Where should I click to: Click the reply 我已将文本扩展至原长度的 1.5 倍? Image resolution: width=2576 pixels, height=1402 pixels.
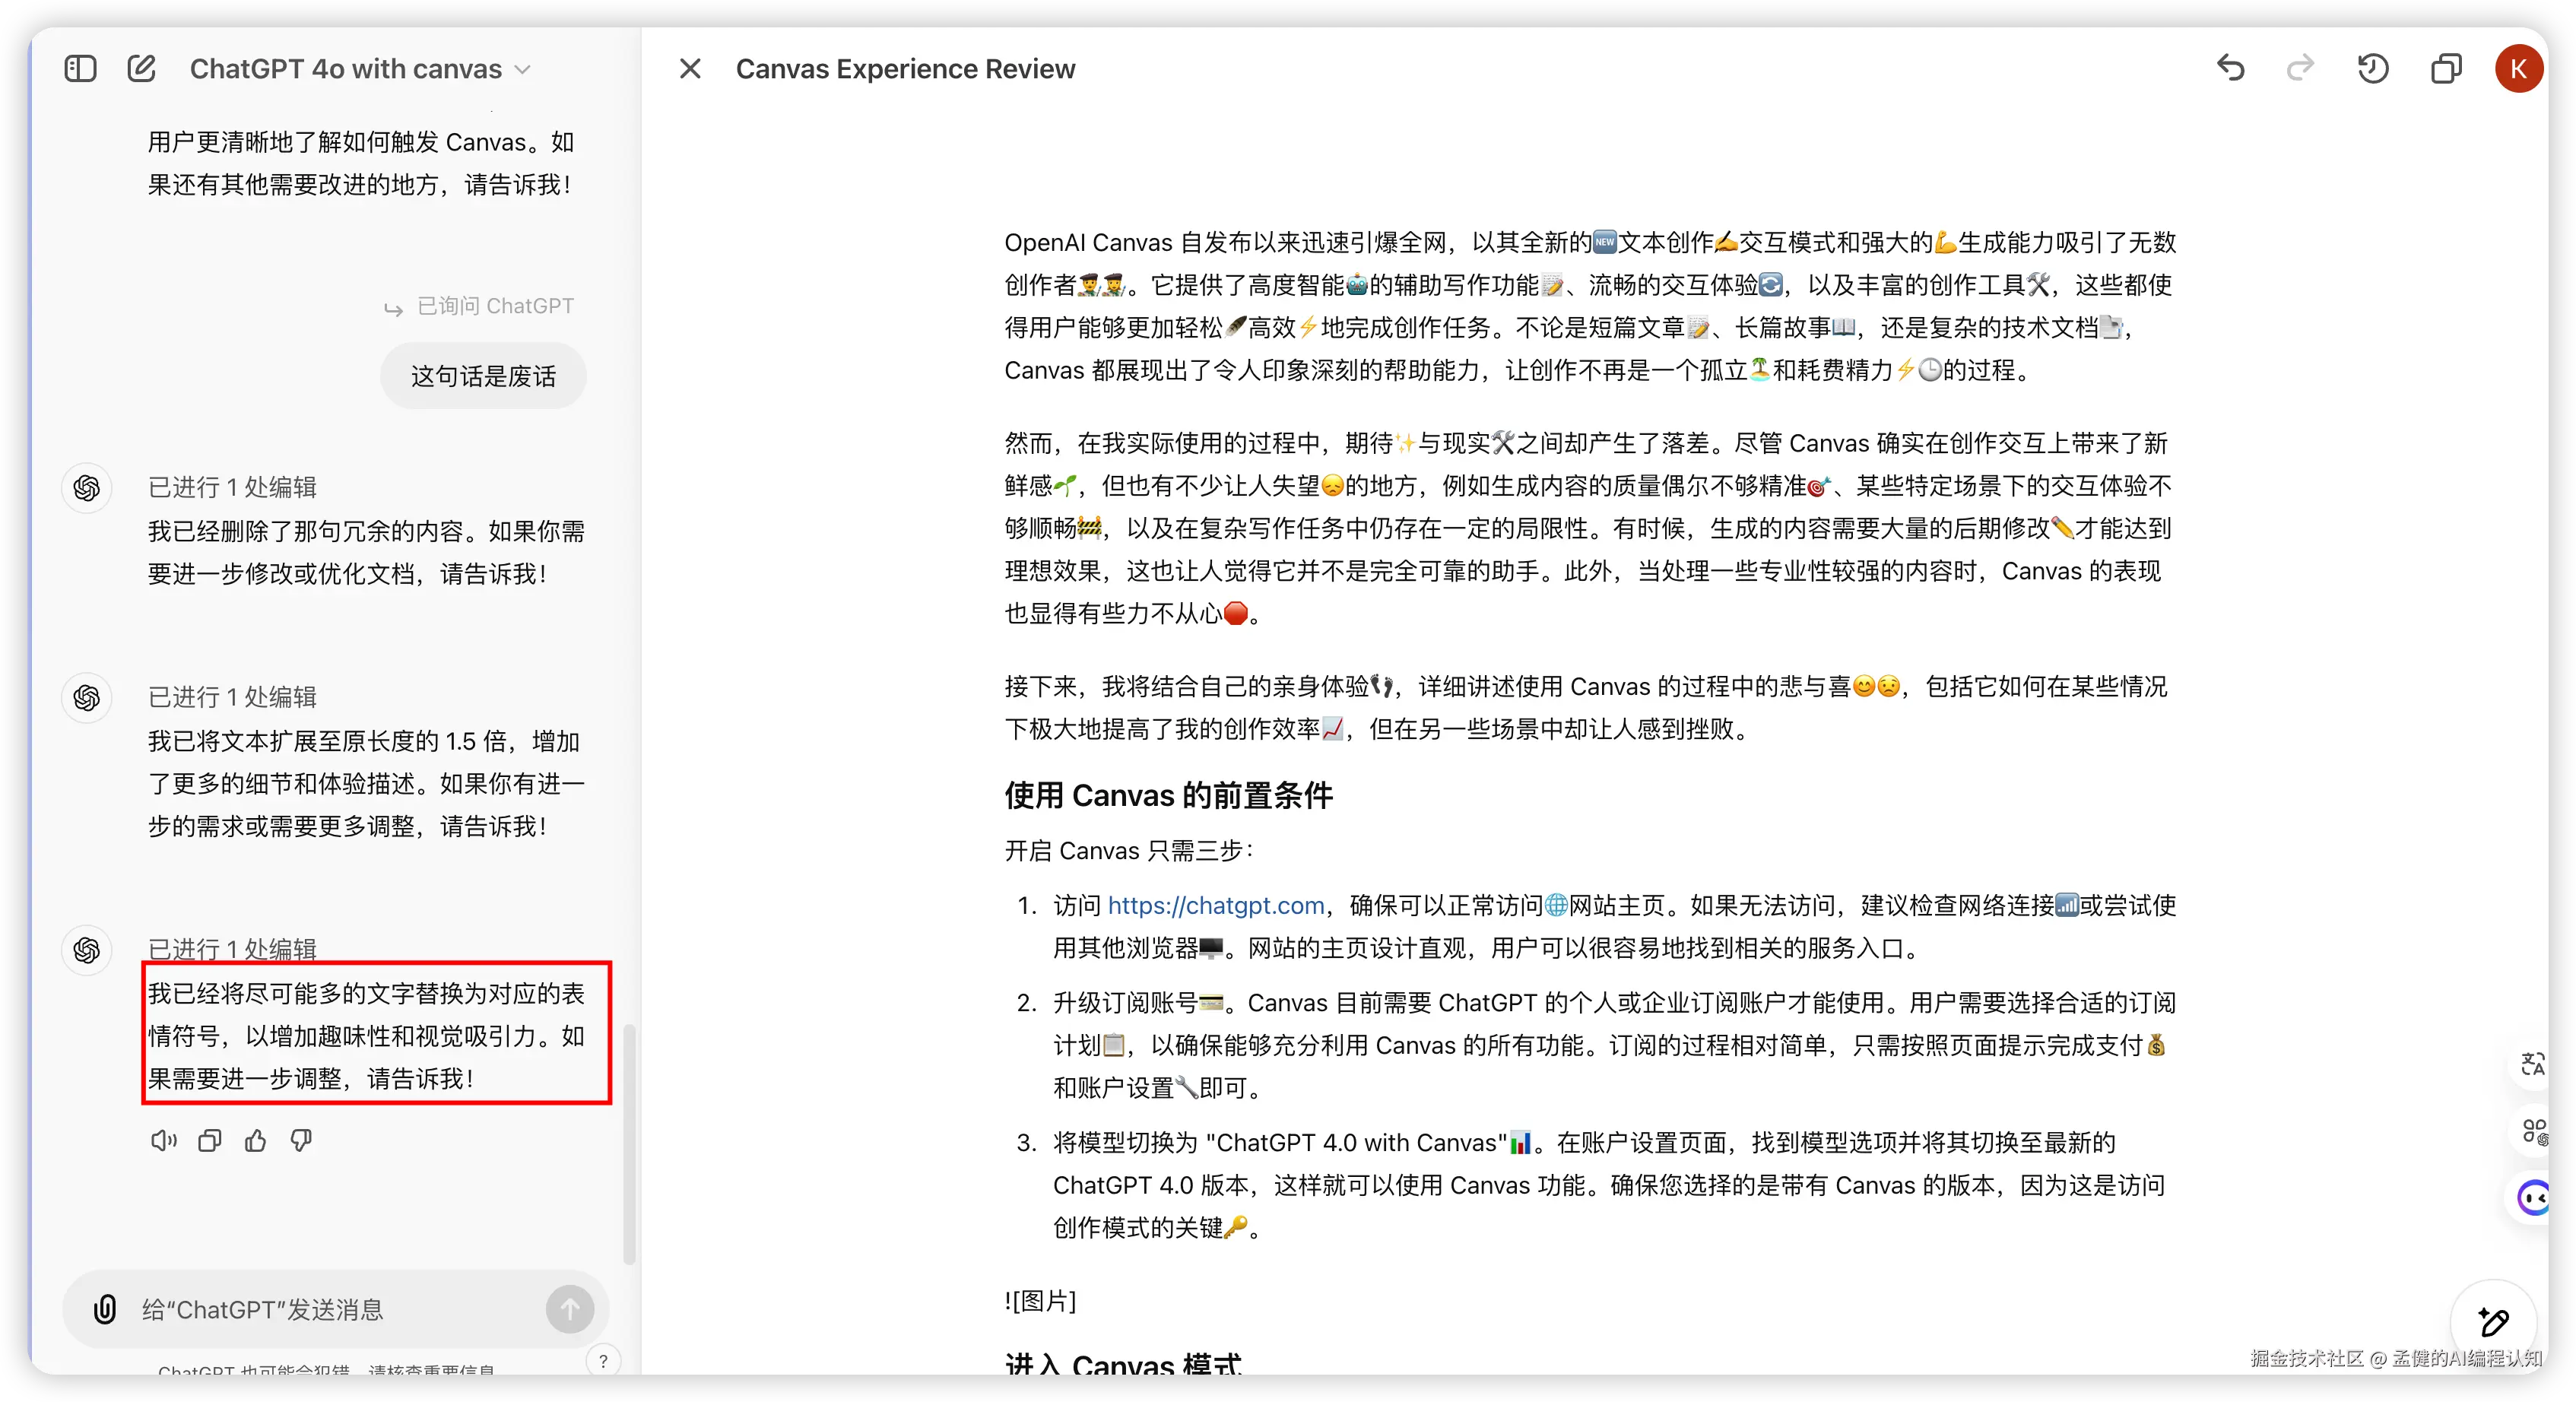tap(367, 783)
